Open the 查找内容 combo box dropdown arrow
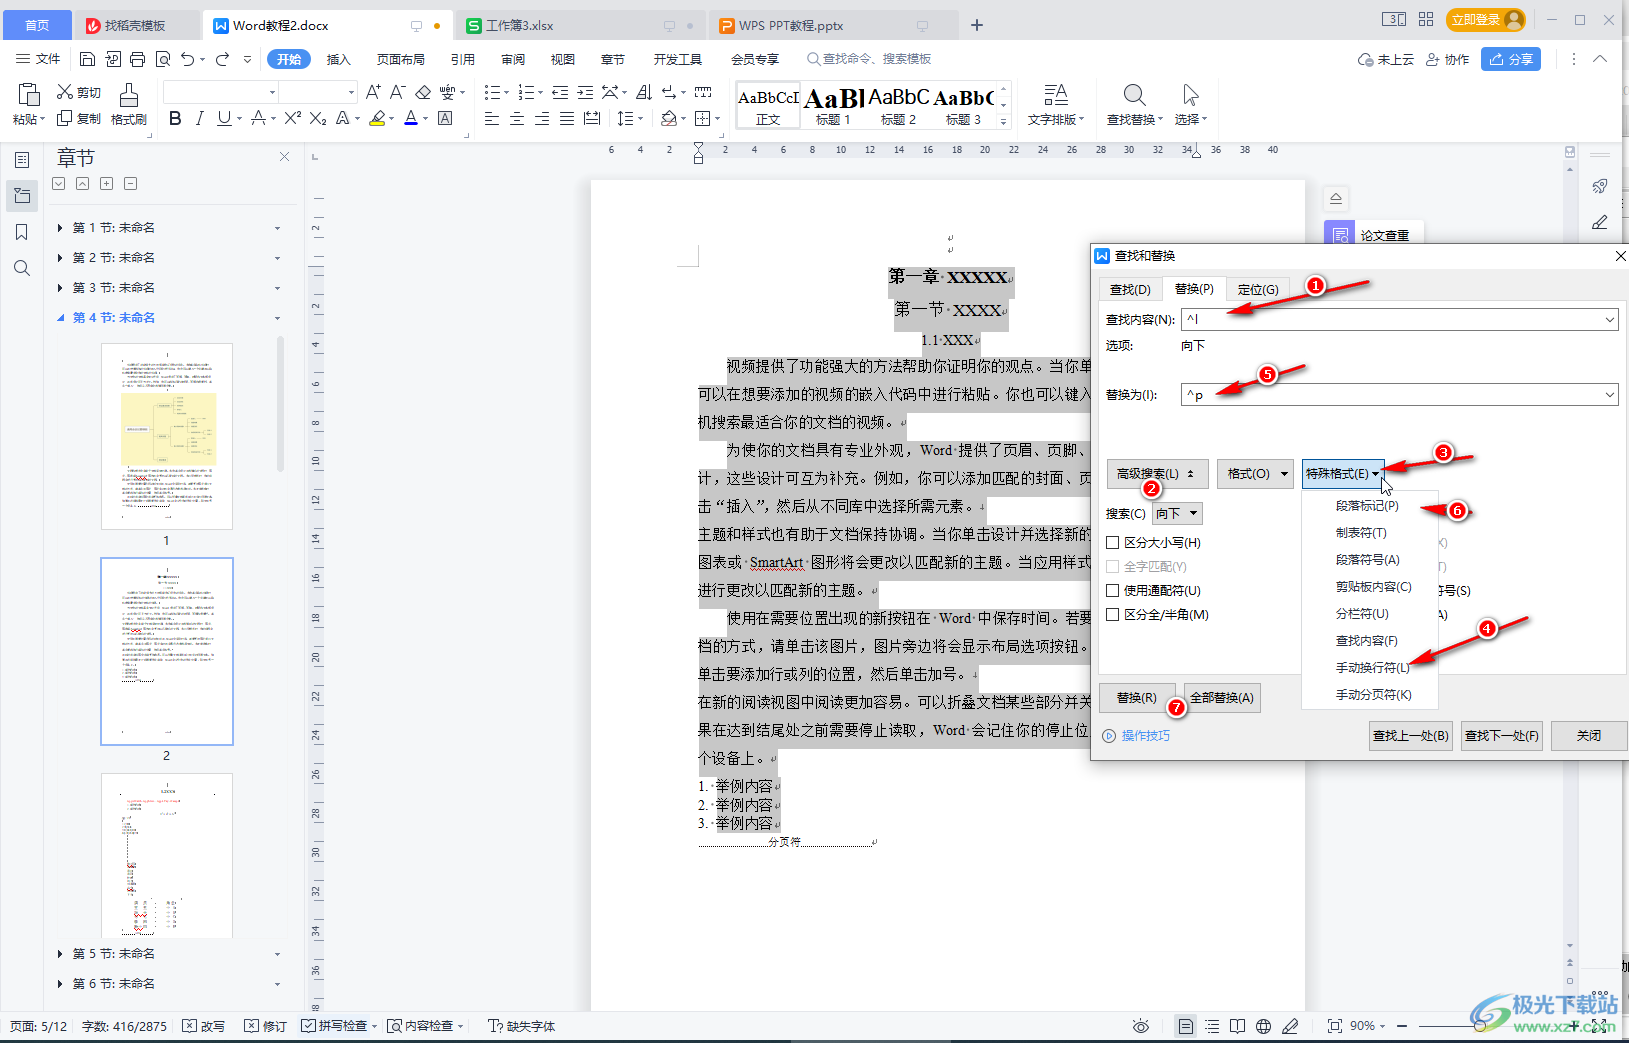1629x1043 pixels. 1609,320
